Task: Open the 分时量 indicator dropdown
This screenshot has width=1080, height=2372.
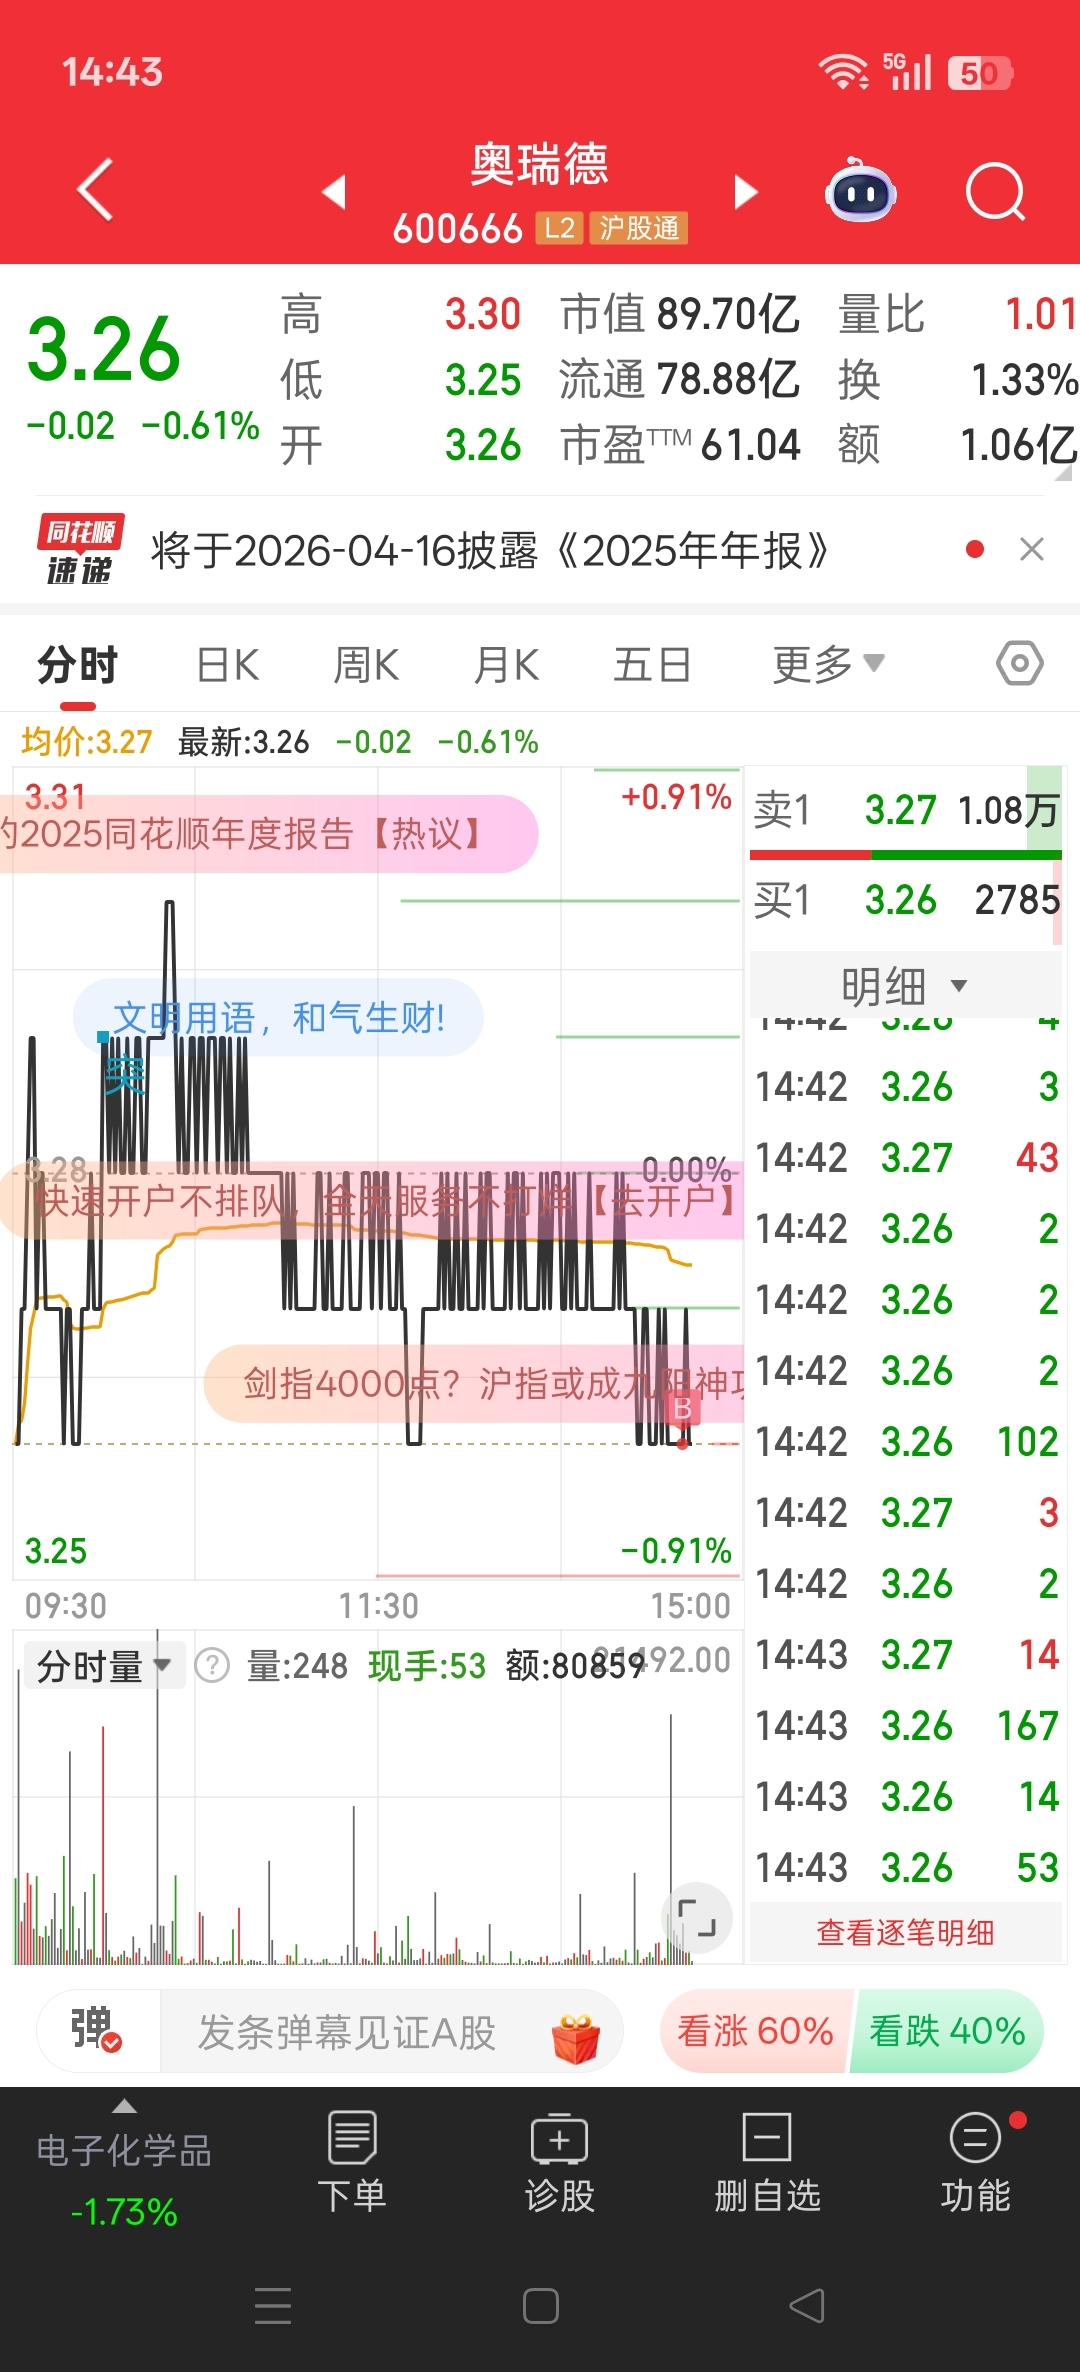Action: [x=104, y=1666]
